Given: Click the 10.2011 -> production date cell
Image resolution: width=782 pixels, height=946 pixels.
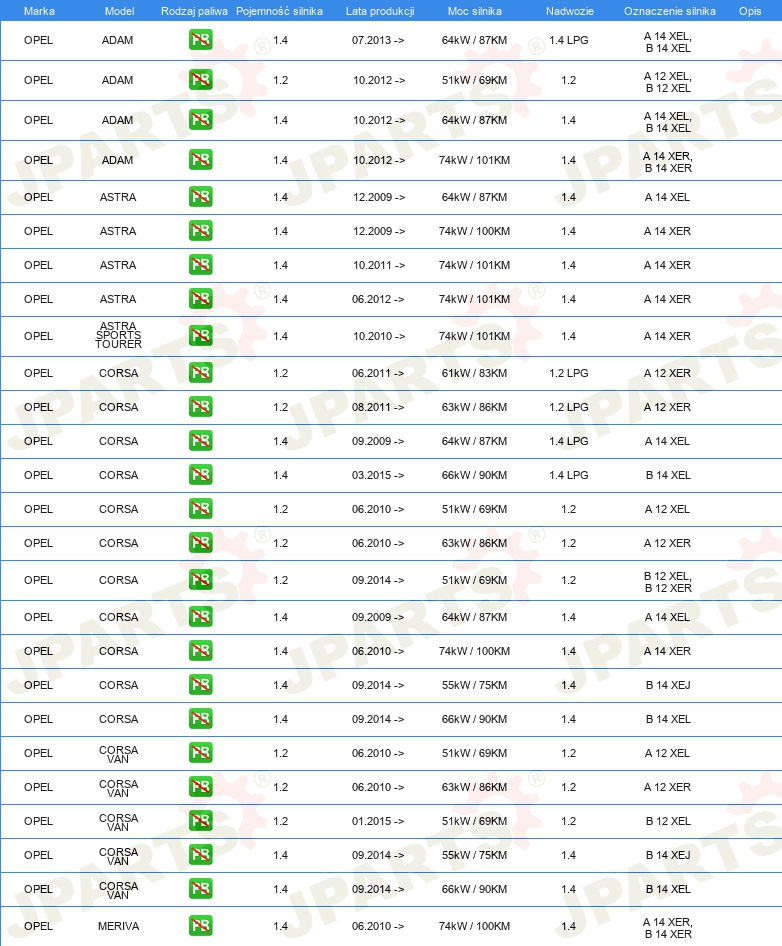Looking at the screenshot, I should (379, 265).
